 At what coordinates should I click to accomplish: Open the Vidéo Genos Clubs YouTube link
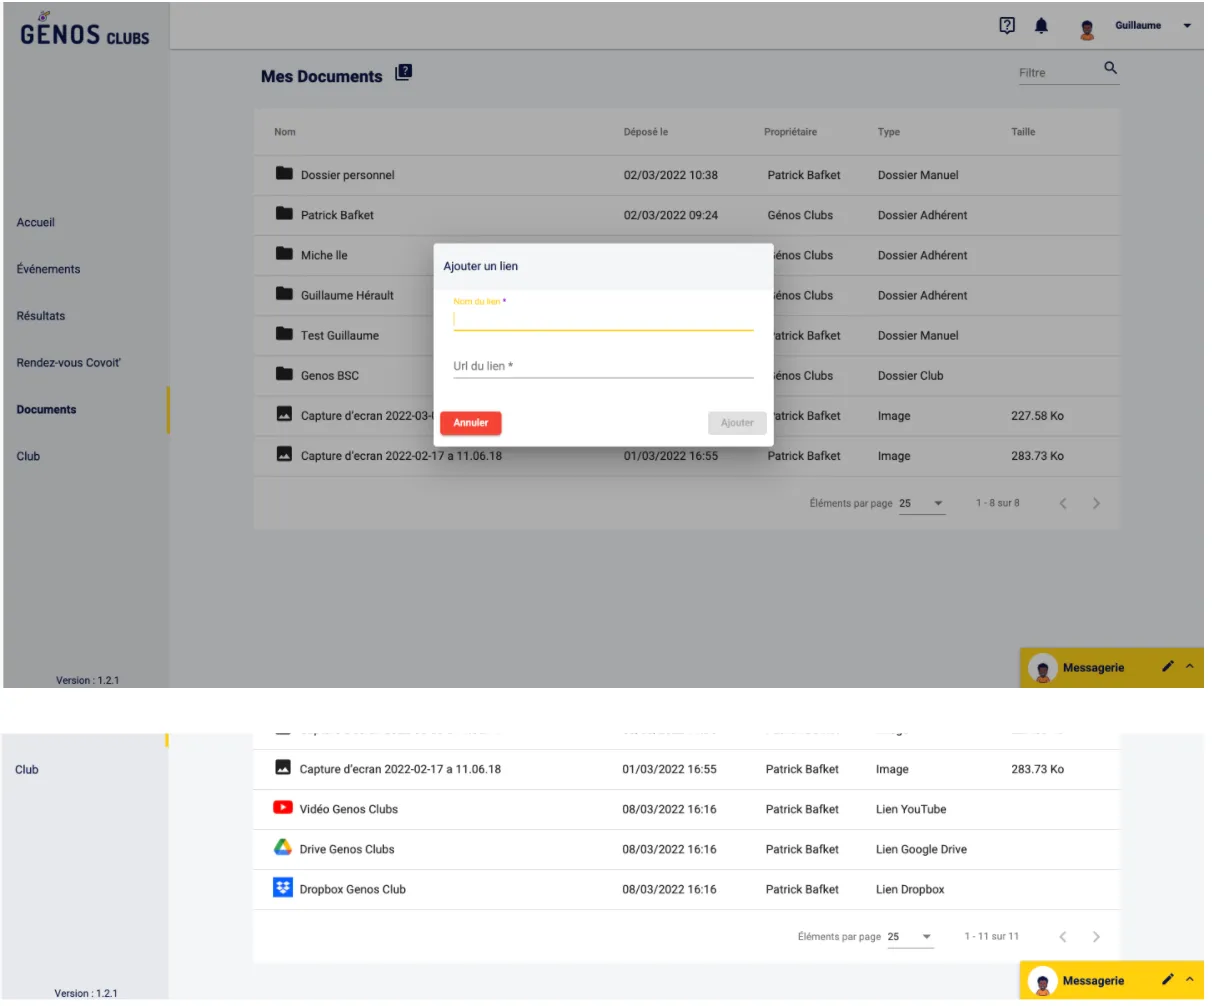coord(348,809)
